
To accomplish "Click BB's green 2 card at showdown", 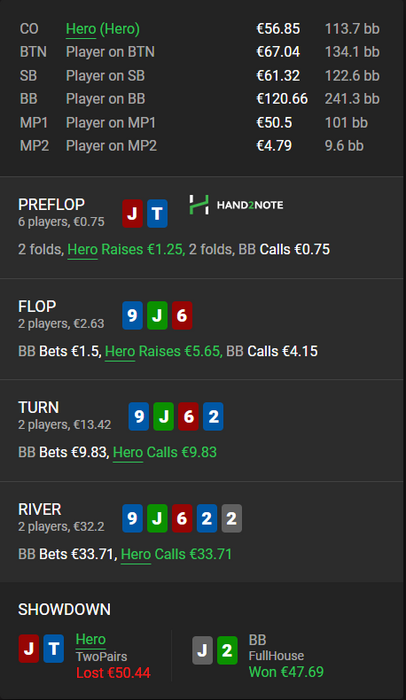I will [x=227, y=650].
